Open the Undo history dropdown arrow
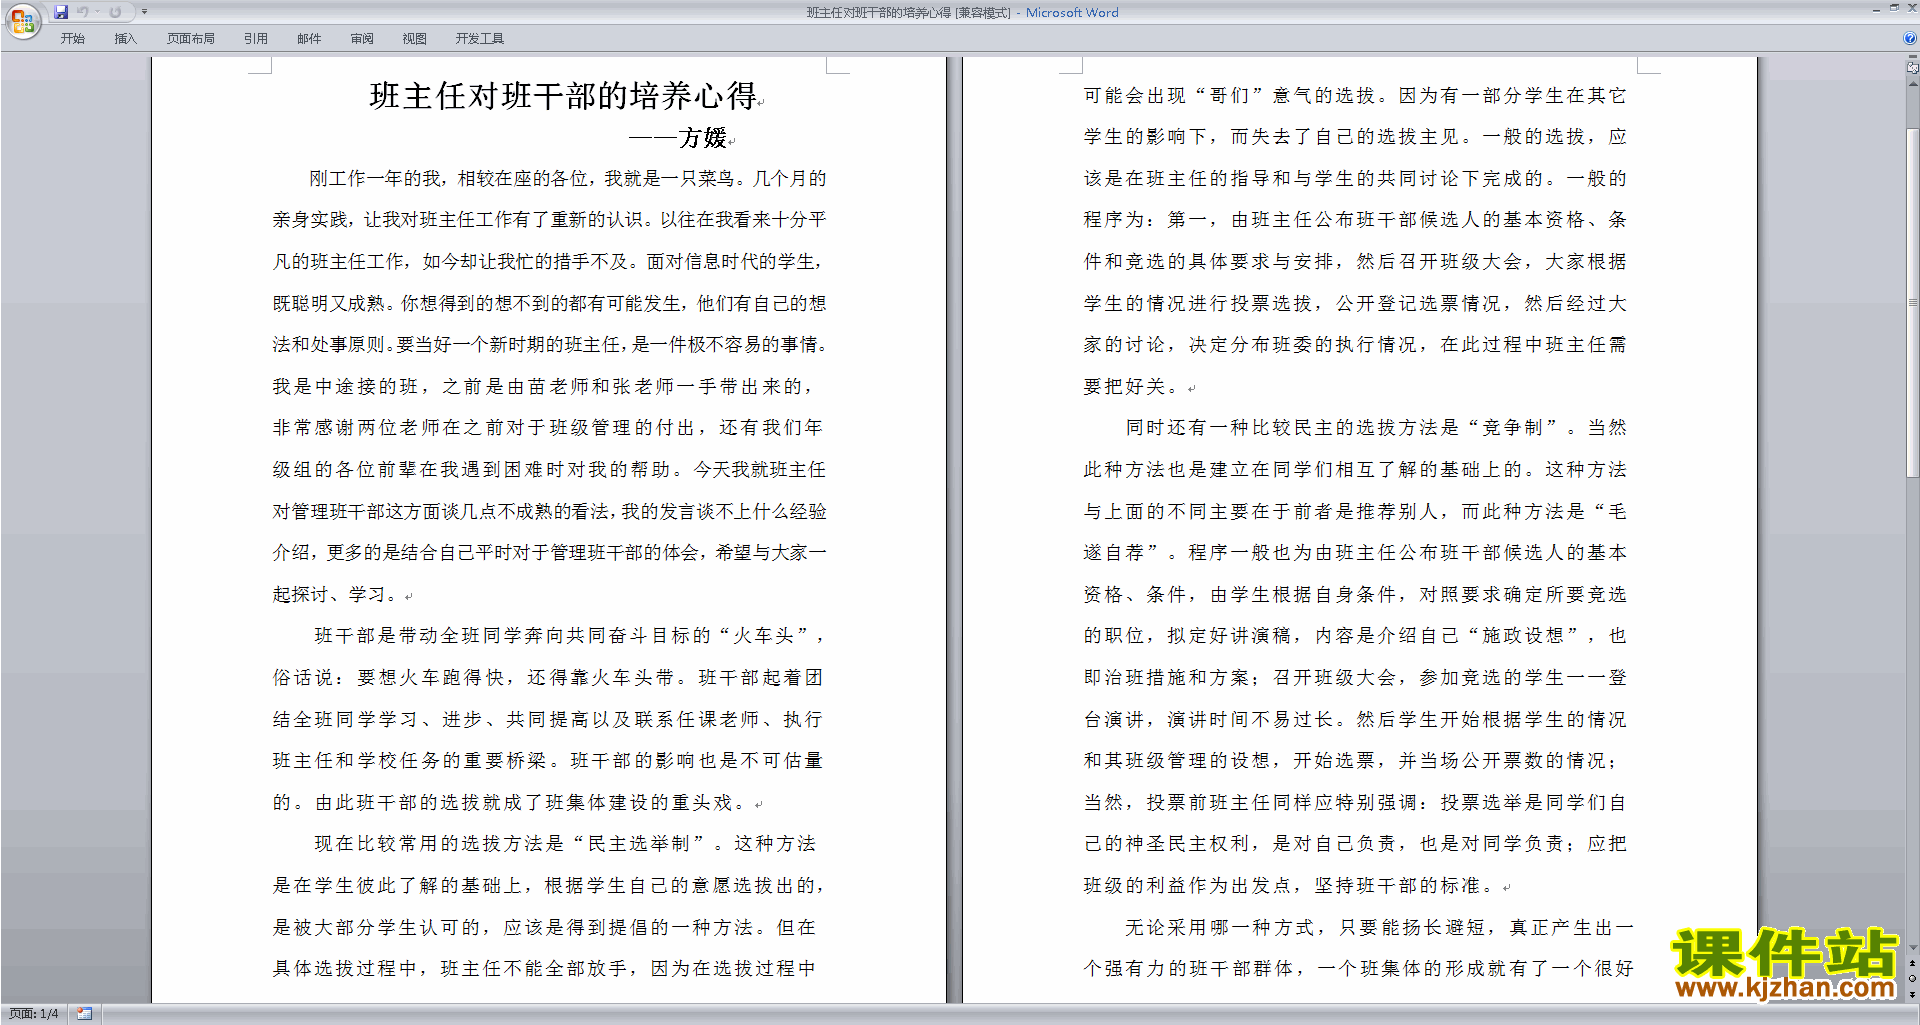This screenshot has width=1920, height=1025. pos(97,12)
